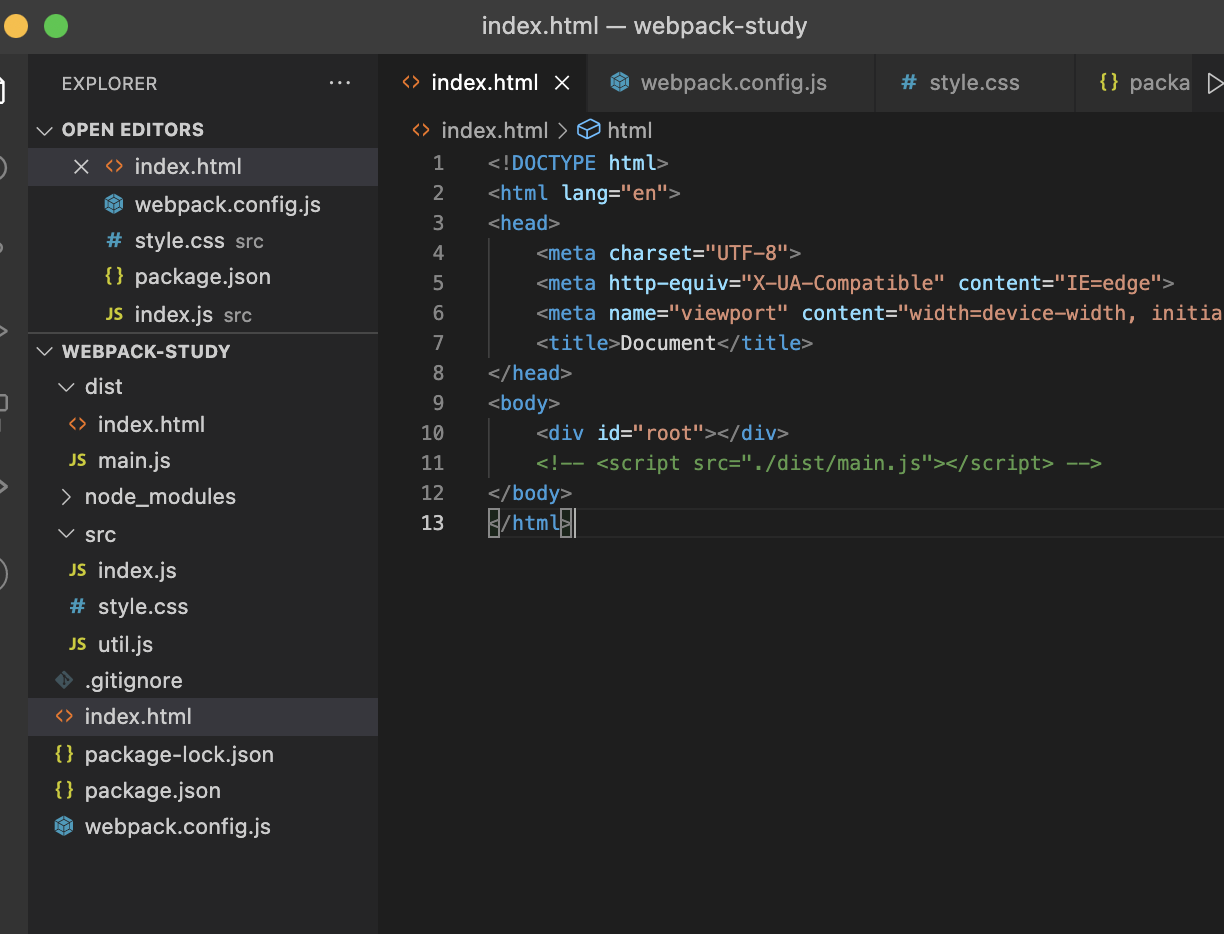Switch to style.css editor tab

click(x=974, y=83)
